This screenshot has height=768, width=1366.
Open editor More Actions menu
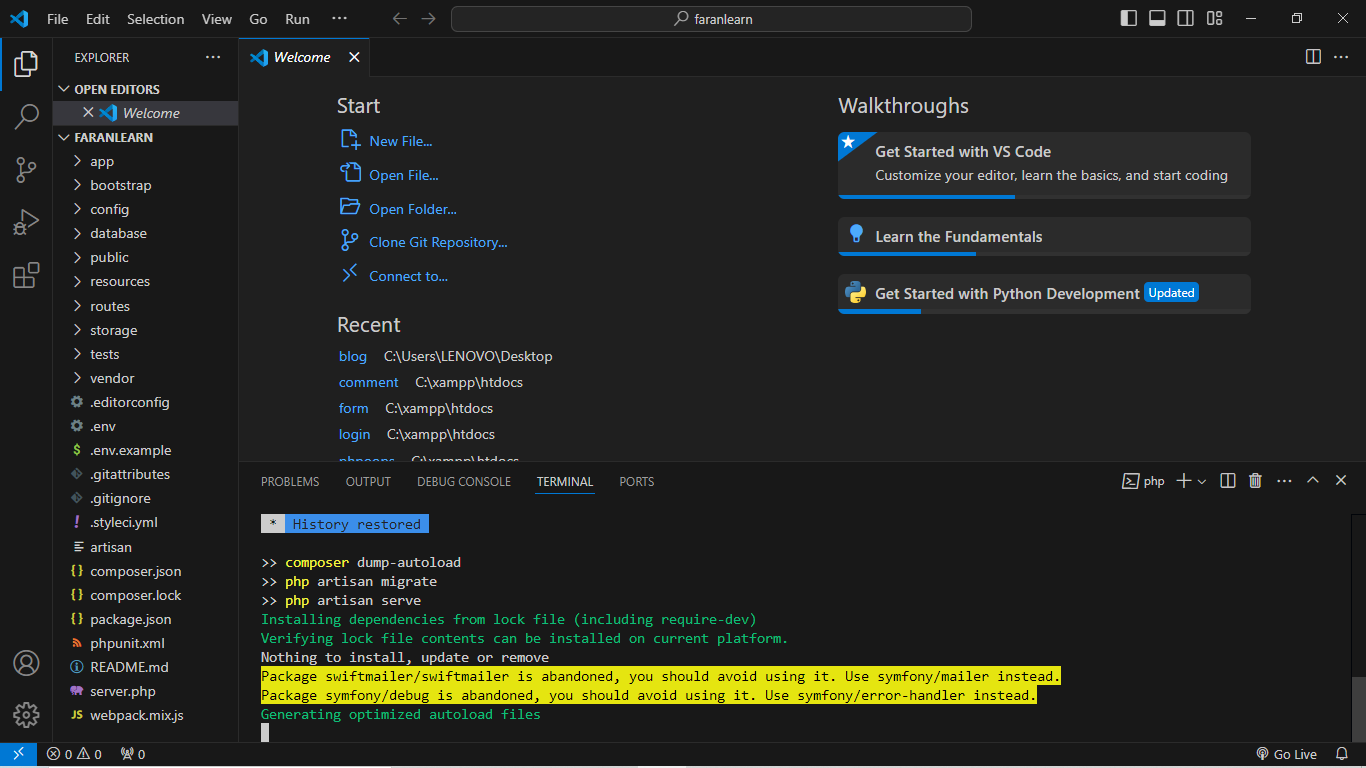click(1342, 57)
